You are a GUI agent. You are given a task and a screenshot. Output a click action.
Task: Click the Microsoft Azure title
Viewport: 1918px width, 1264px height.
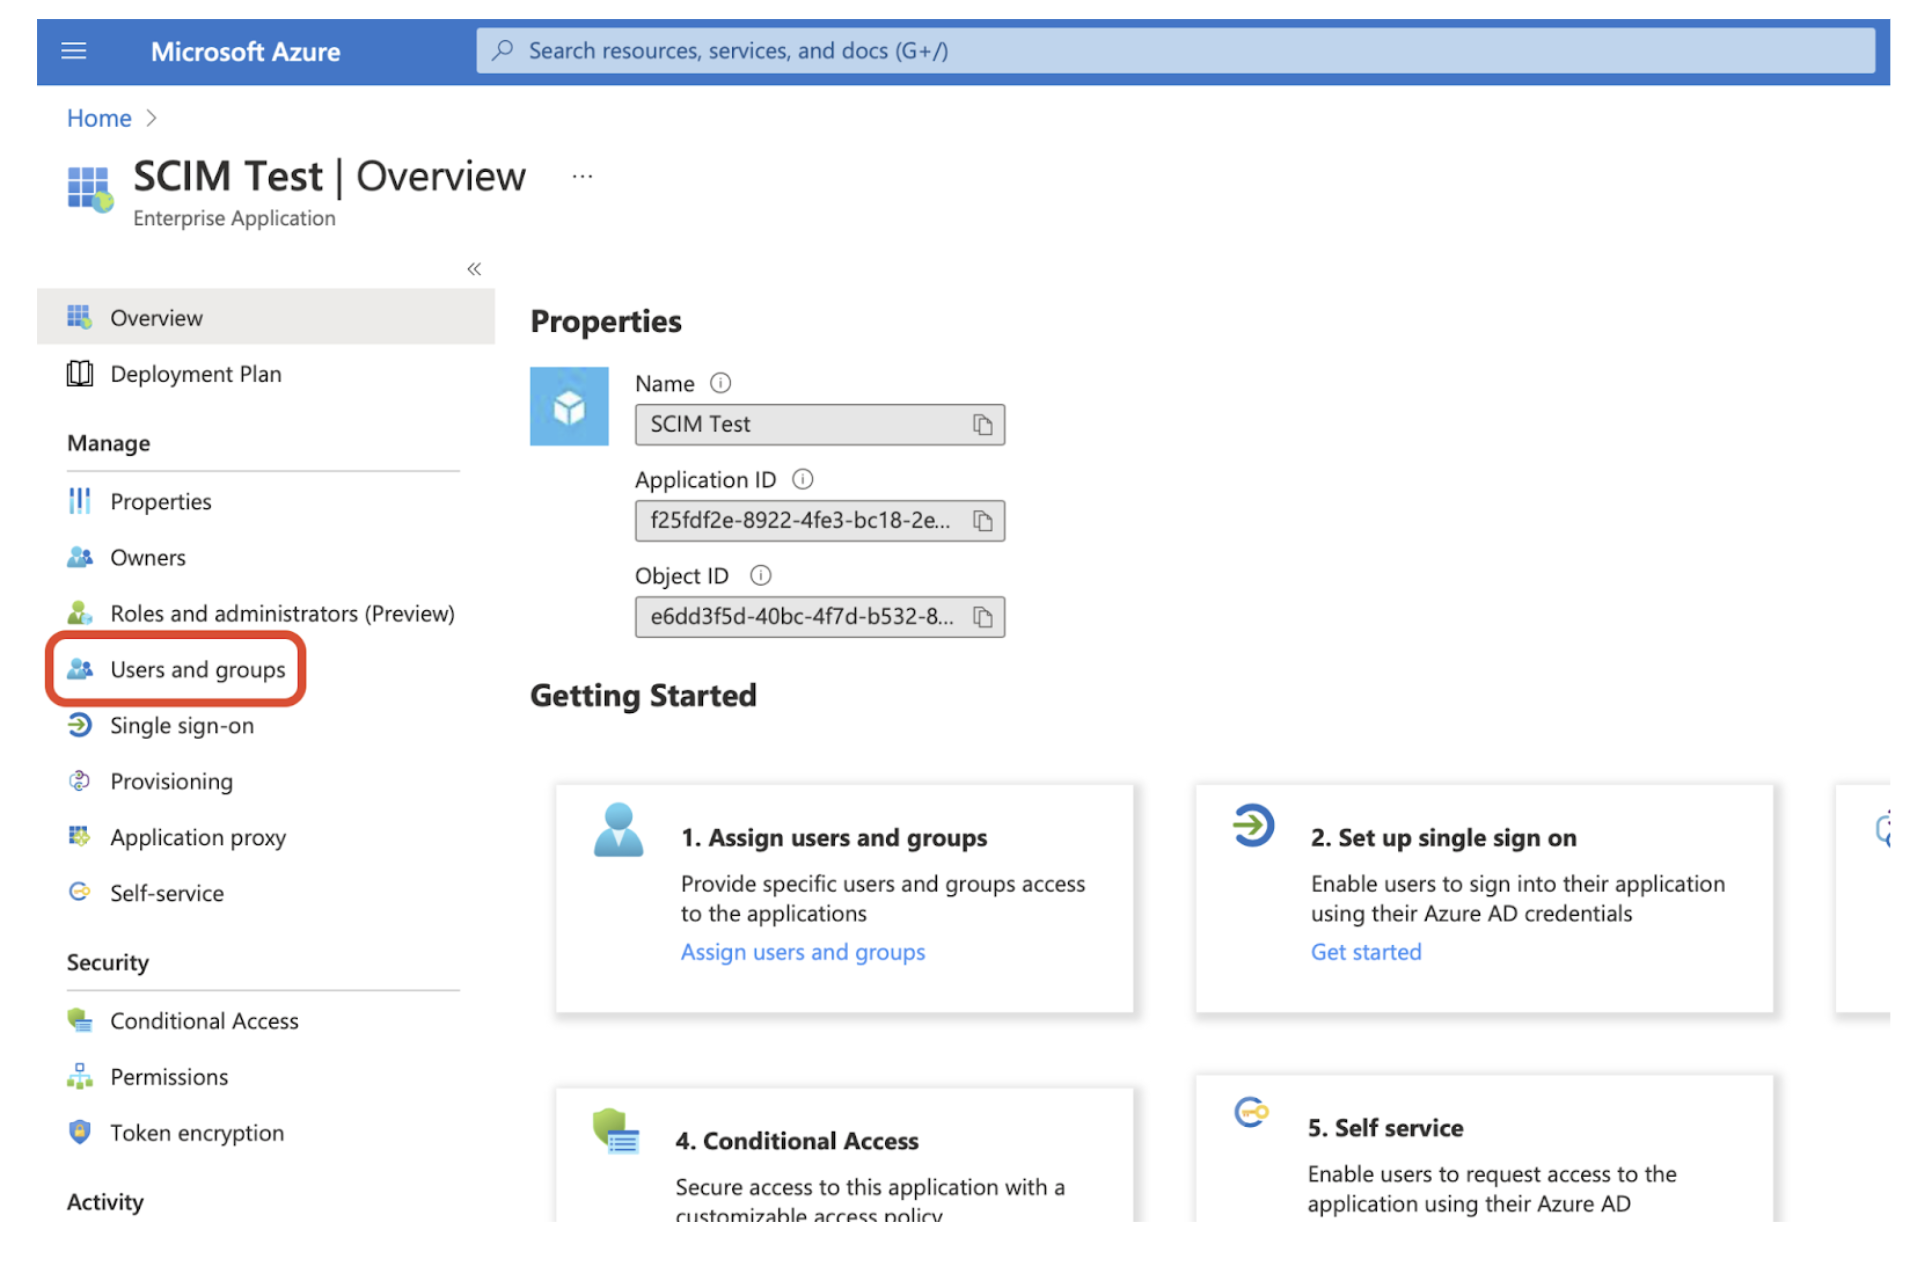coord(245,52)
